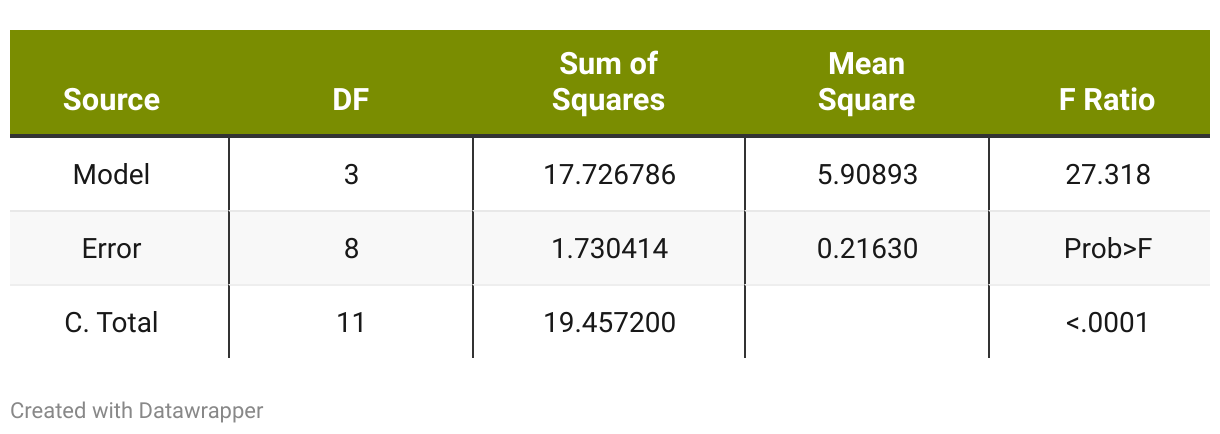Viewport: 1220px width, 434px height.
Task: Click the DF column header
Action: pyautogui.click(x=351, y=100)
